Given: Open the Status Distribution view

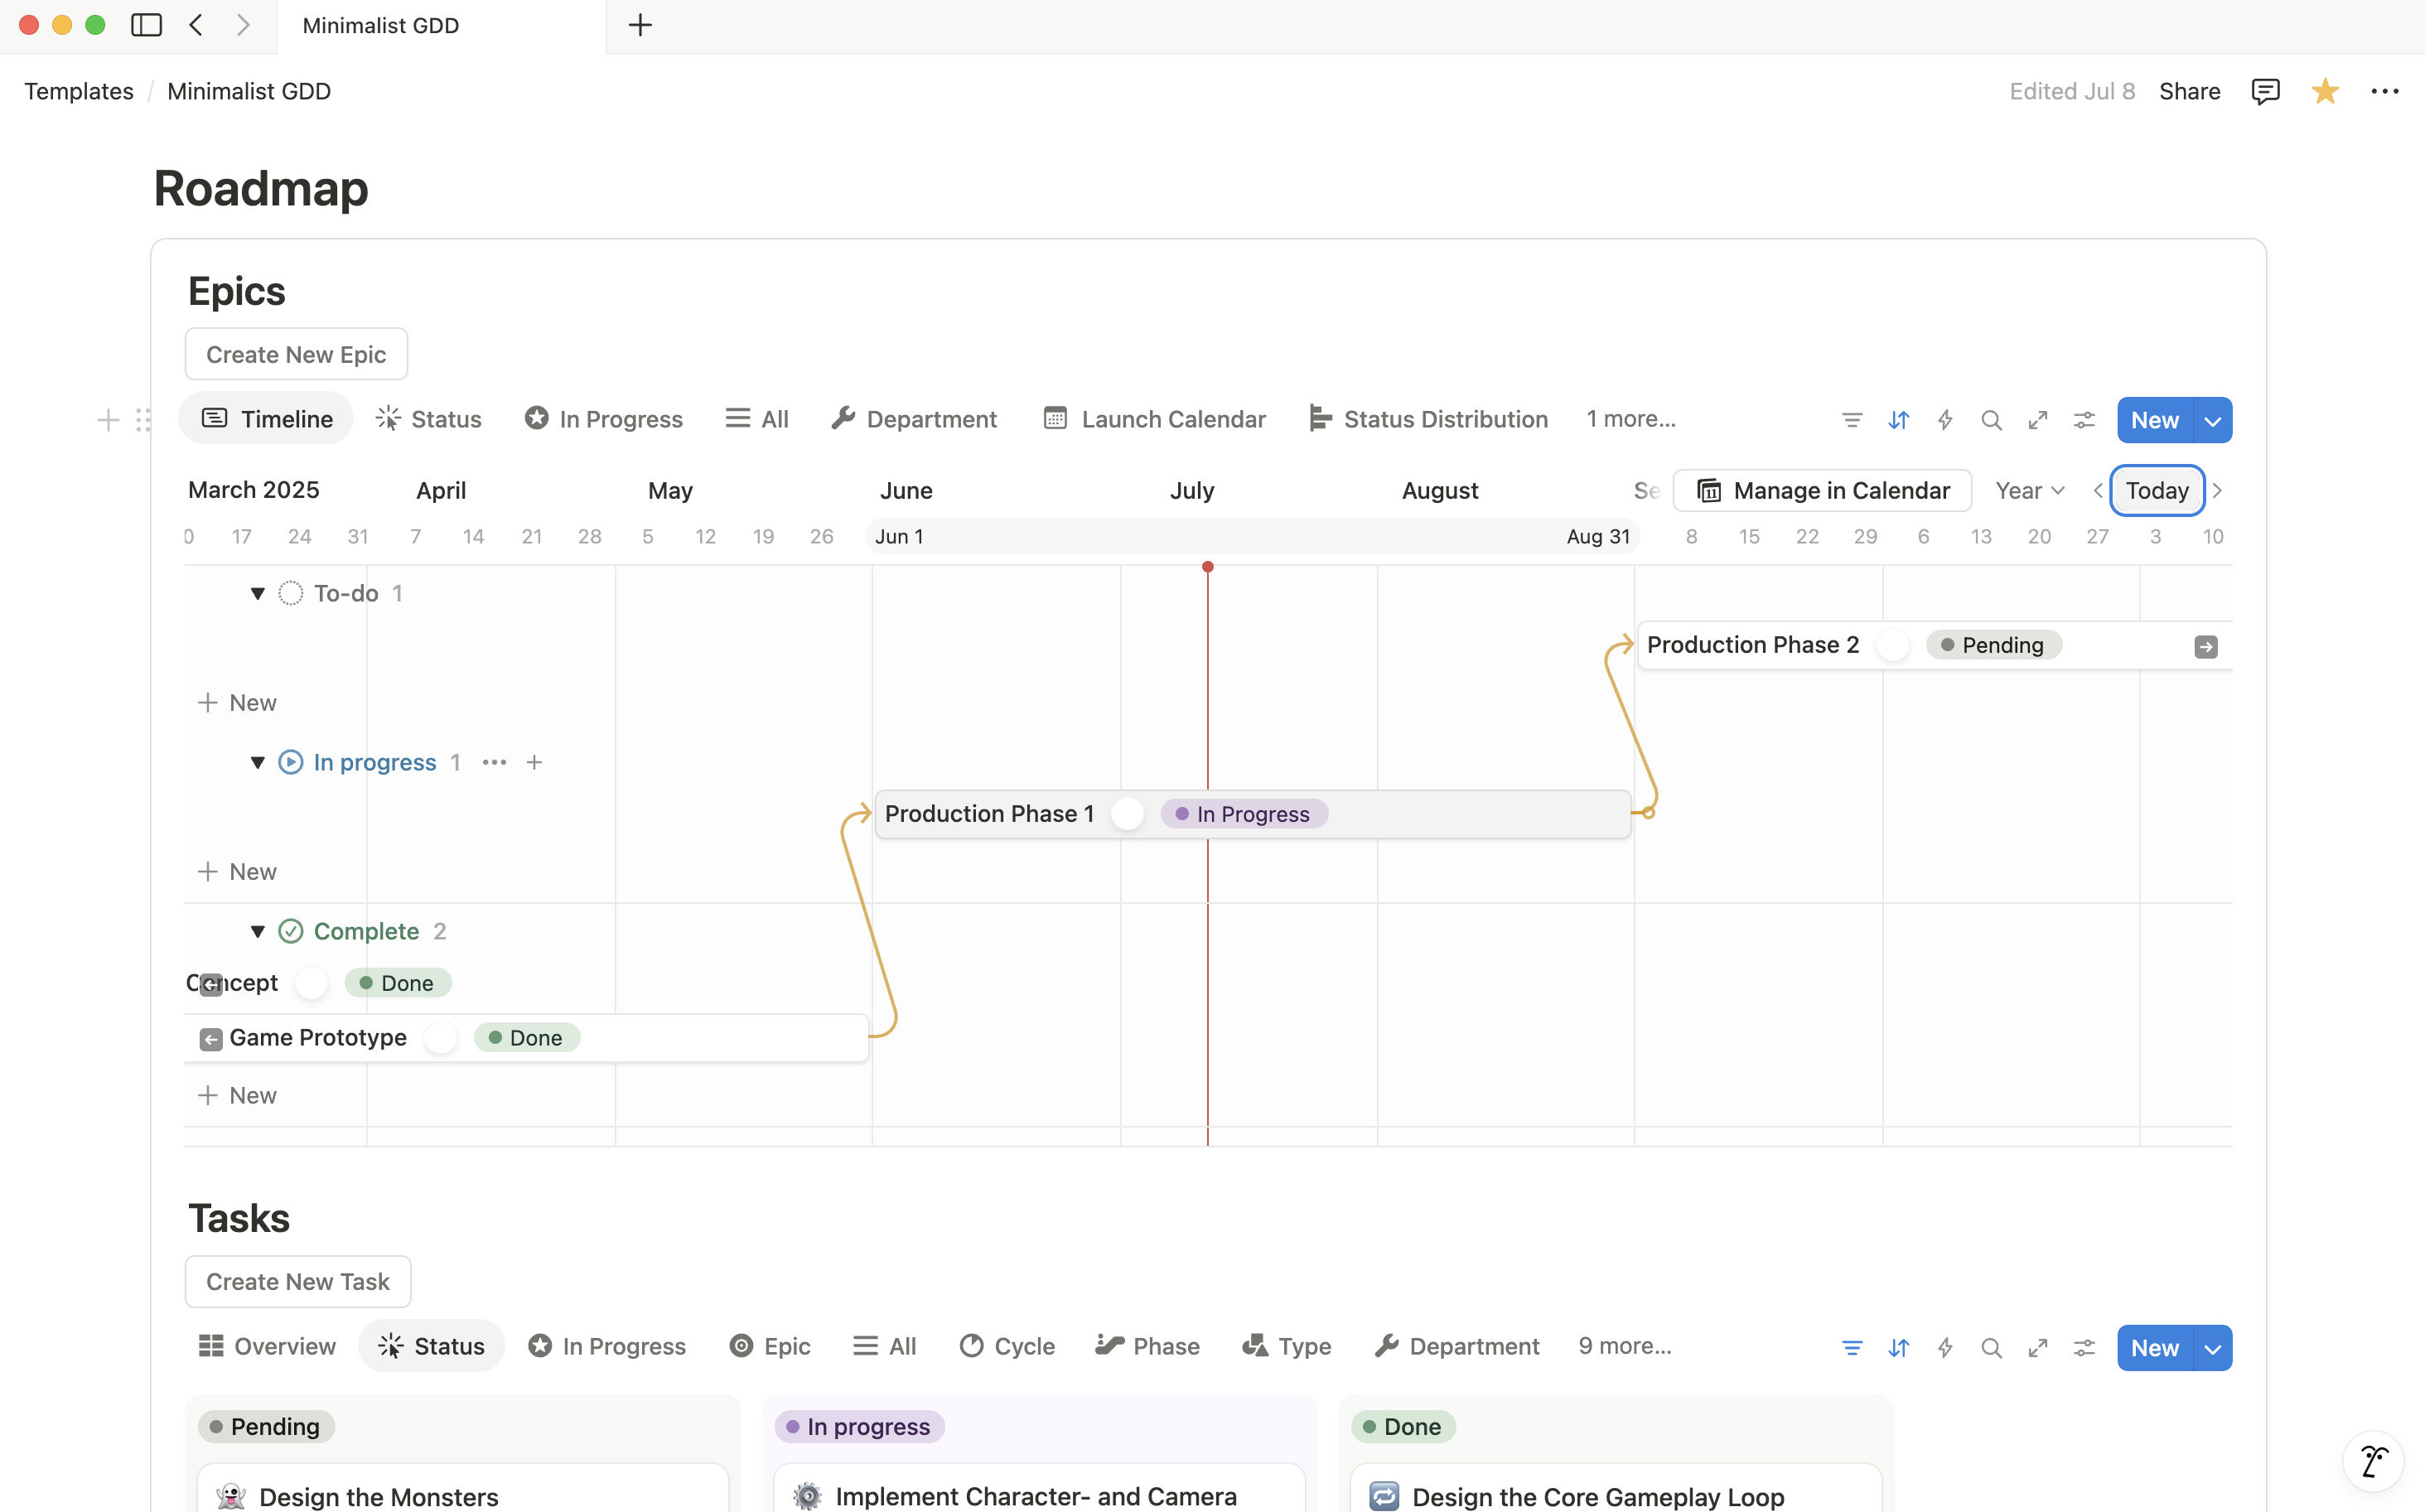Looking at the screenshot, I should pyautogui.click(x=1428, y=419).
